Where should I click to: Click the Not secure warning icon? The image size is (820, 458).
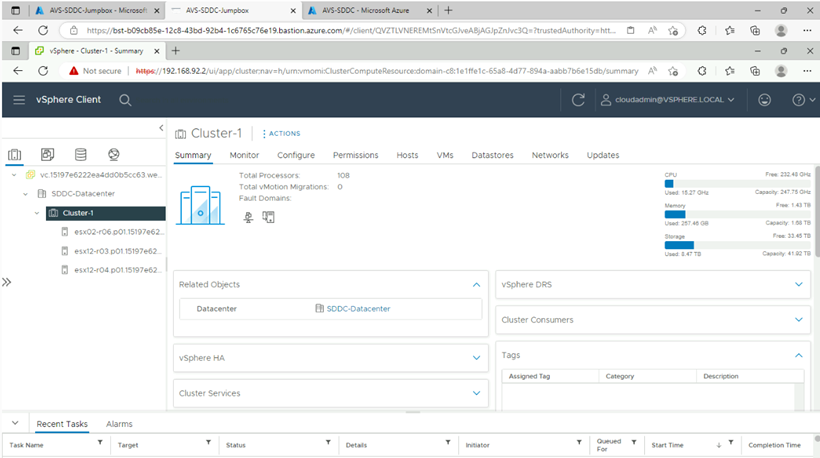click(x=74, y=71)
